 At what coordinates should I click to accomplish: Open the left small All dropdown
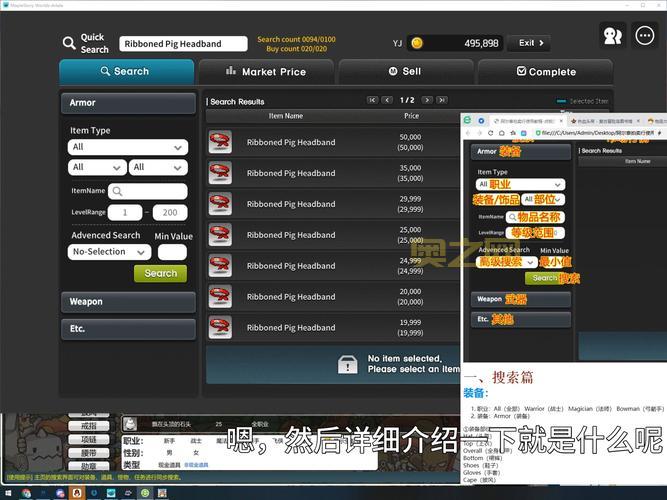pyautogui.click(x=97, y=167)
